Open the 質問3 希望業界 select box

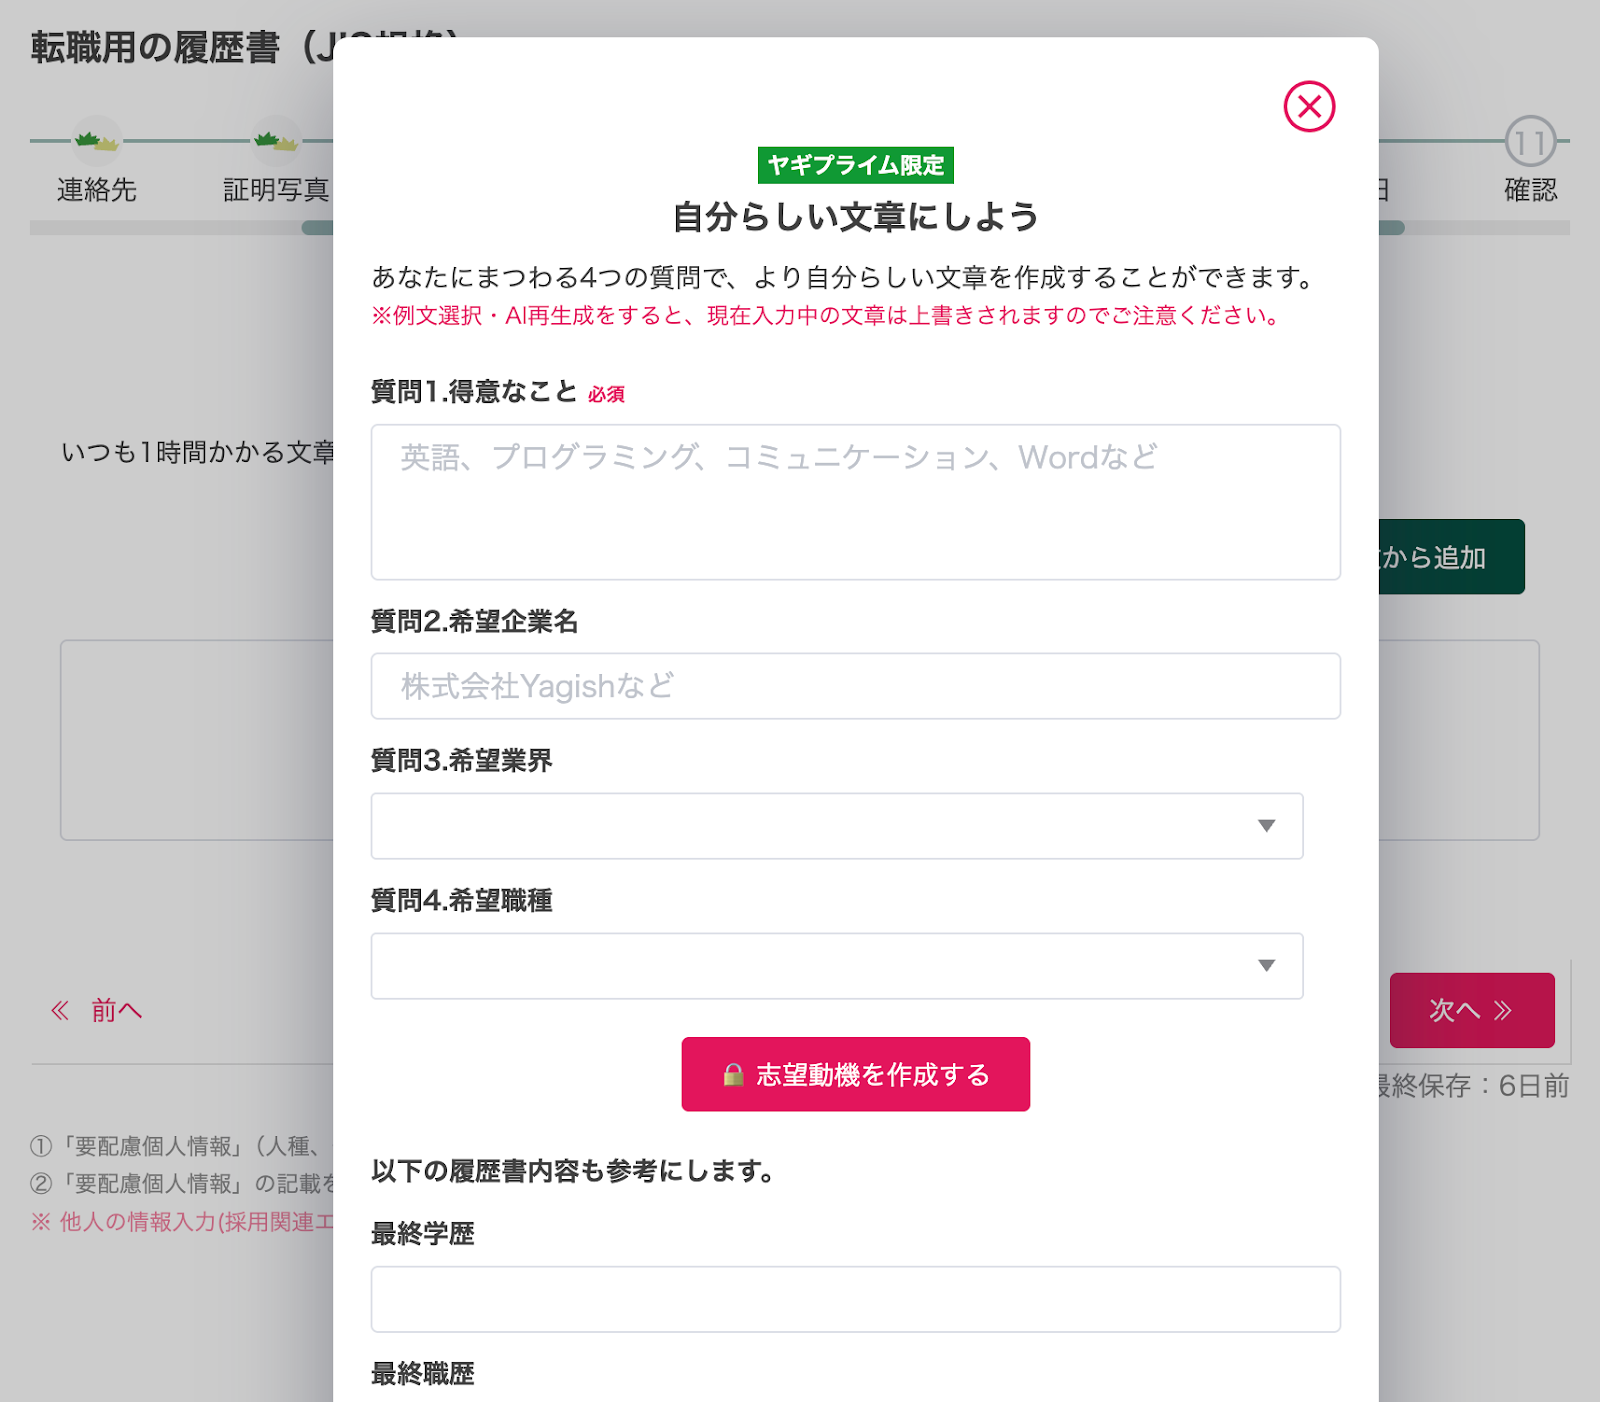836,826
